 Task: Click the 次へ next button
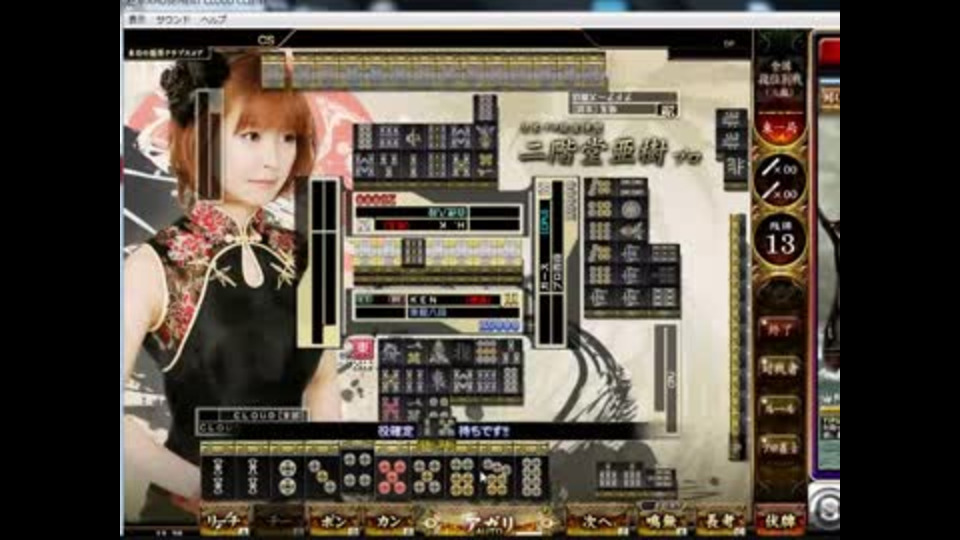click(x=597, y=522)
